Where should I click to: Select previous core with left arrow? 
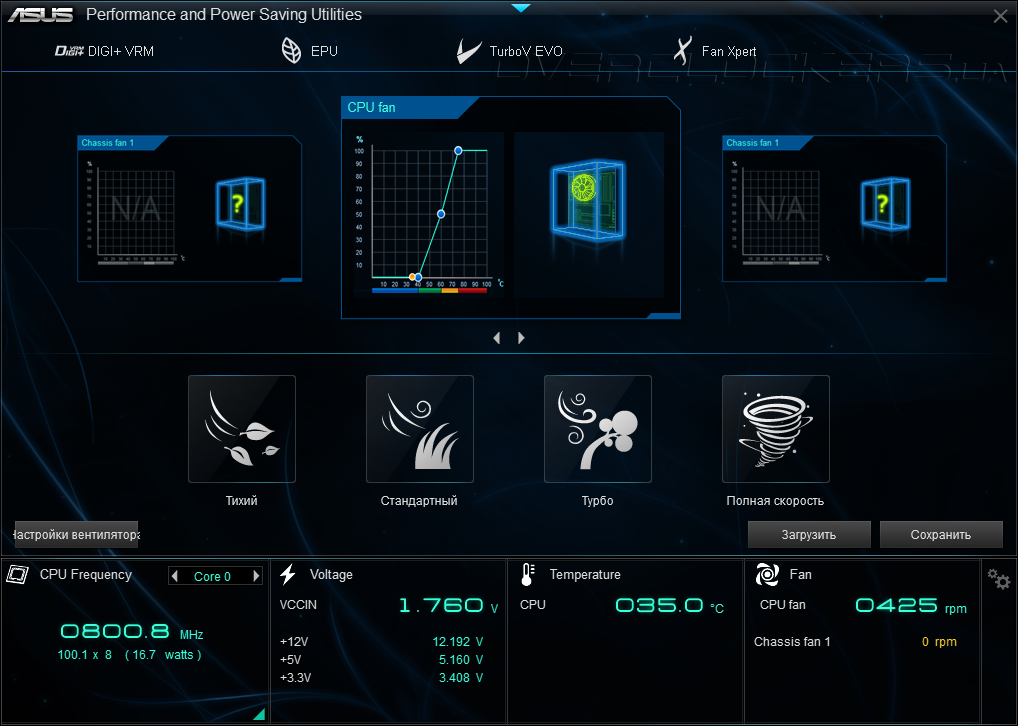click(x=175, y=576)
